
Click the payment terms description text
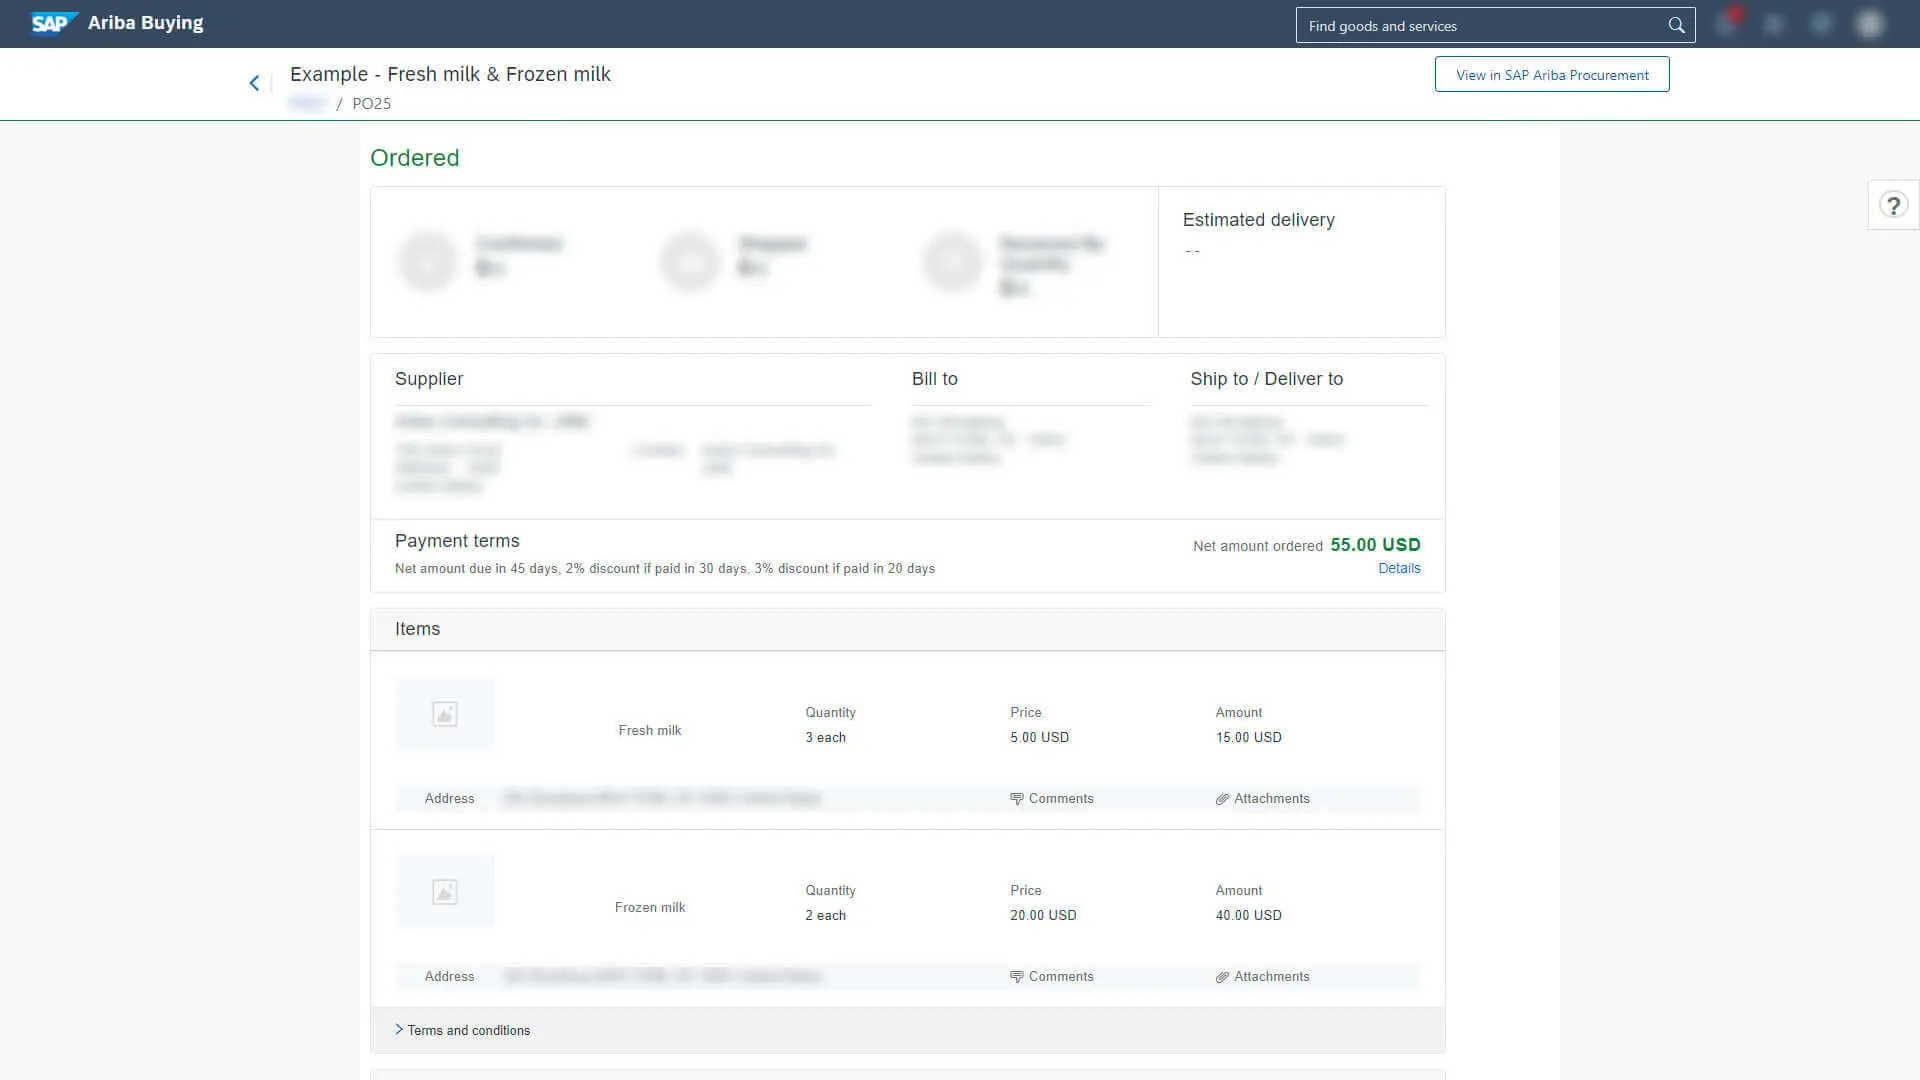(x=665, y=568)
